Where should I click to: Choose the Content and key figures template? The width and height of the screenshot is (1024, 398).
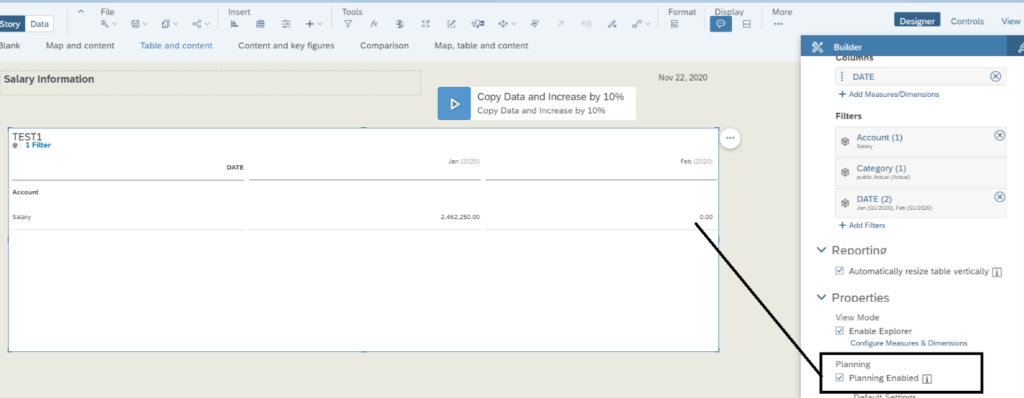(x=286, y=46)
